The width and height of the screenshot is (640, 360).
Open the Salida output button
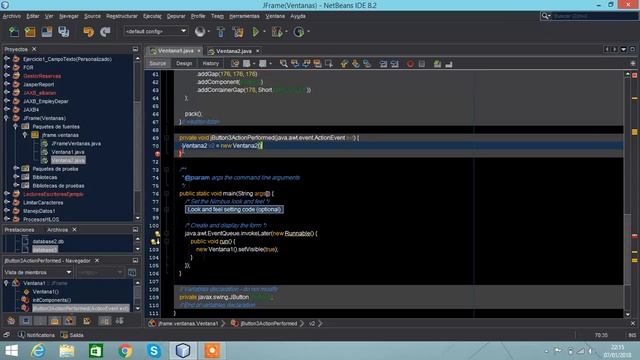point(72,335)
